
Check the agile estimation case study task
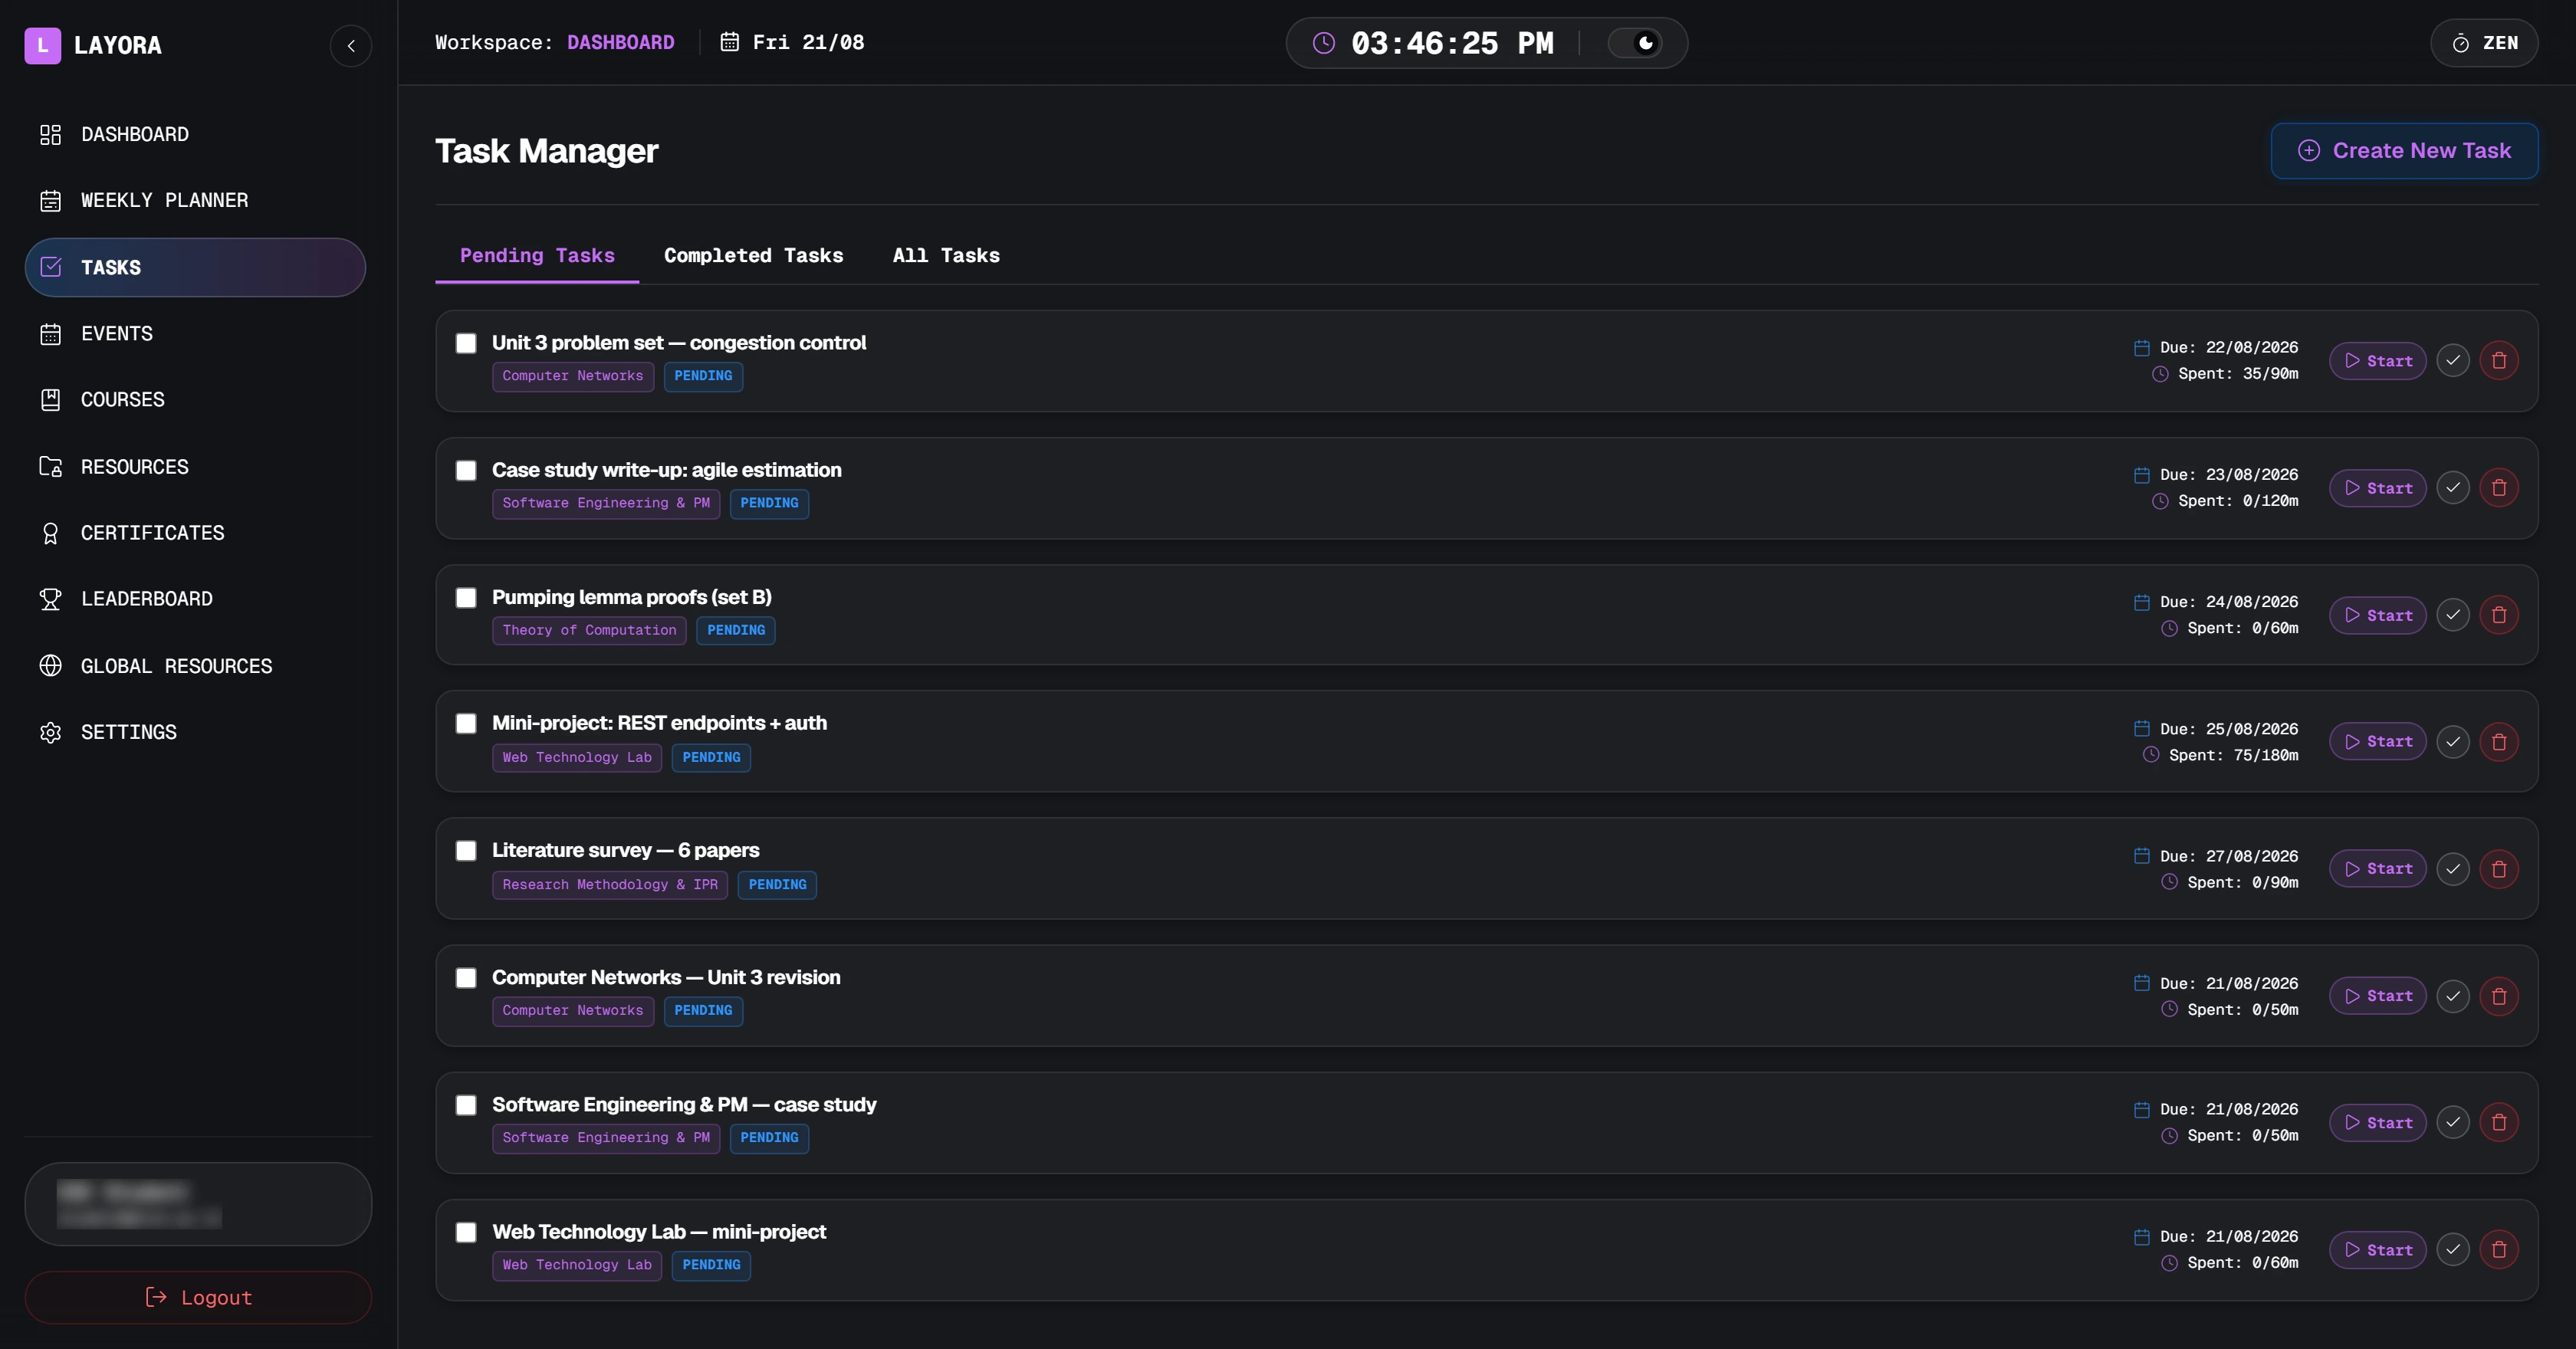coord(466,470)
